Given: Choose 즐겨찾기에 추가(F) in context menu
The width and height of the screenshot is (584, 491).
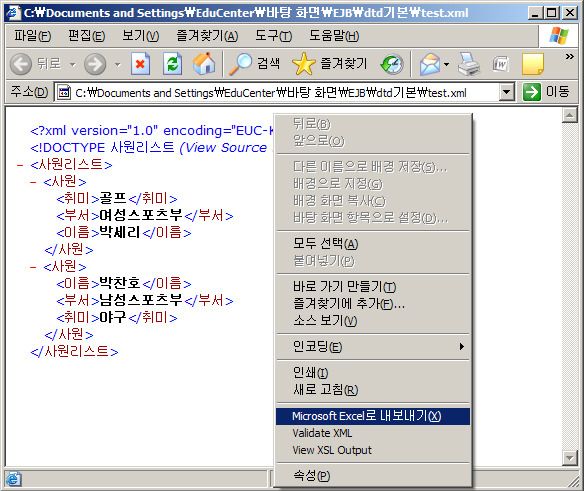Looking at the screenshot, I should [x=373, y=304].
